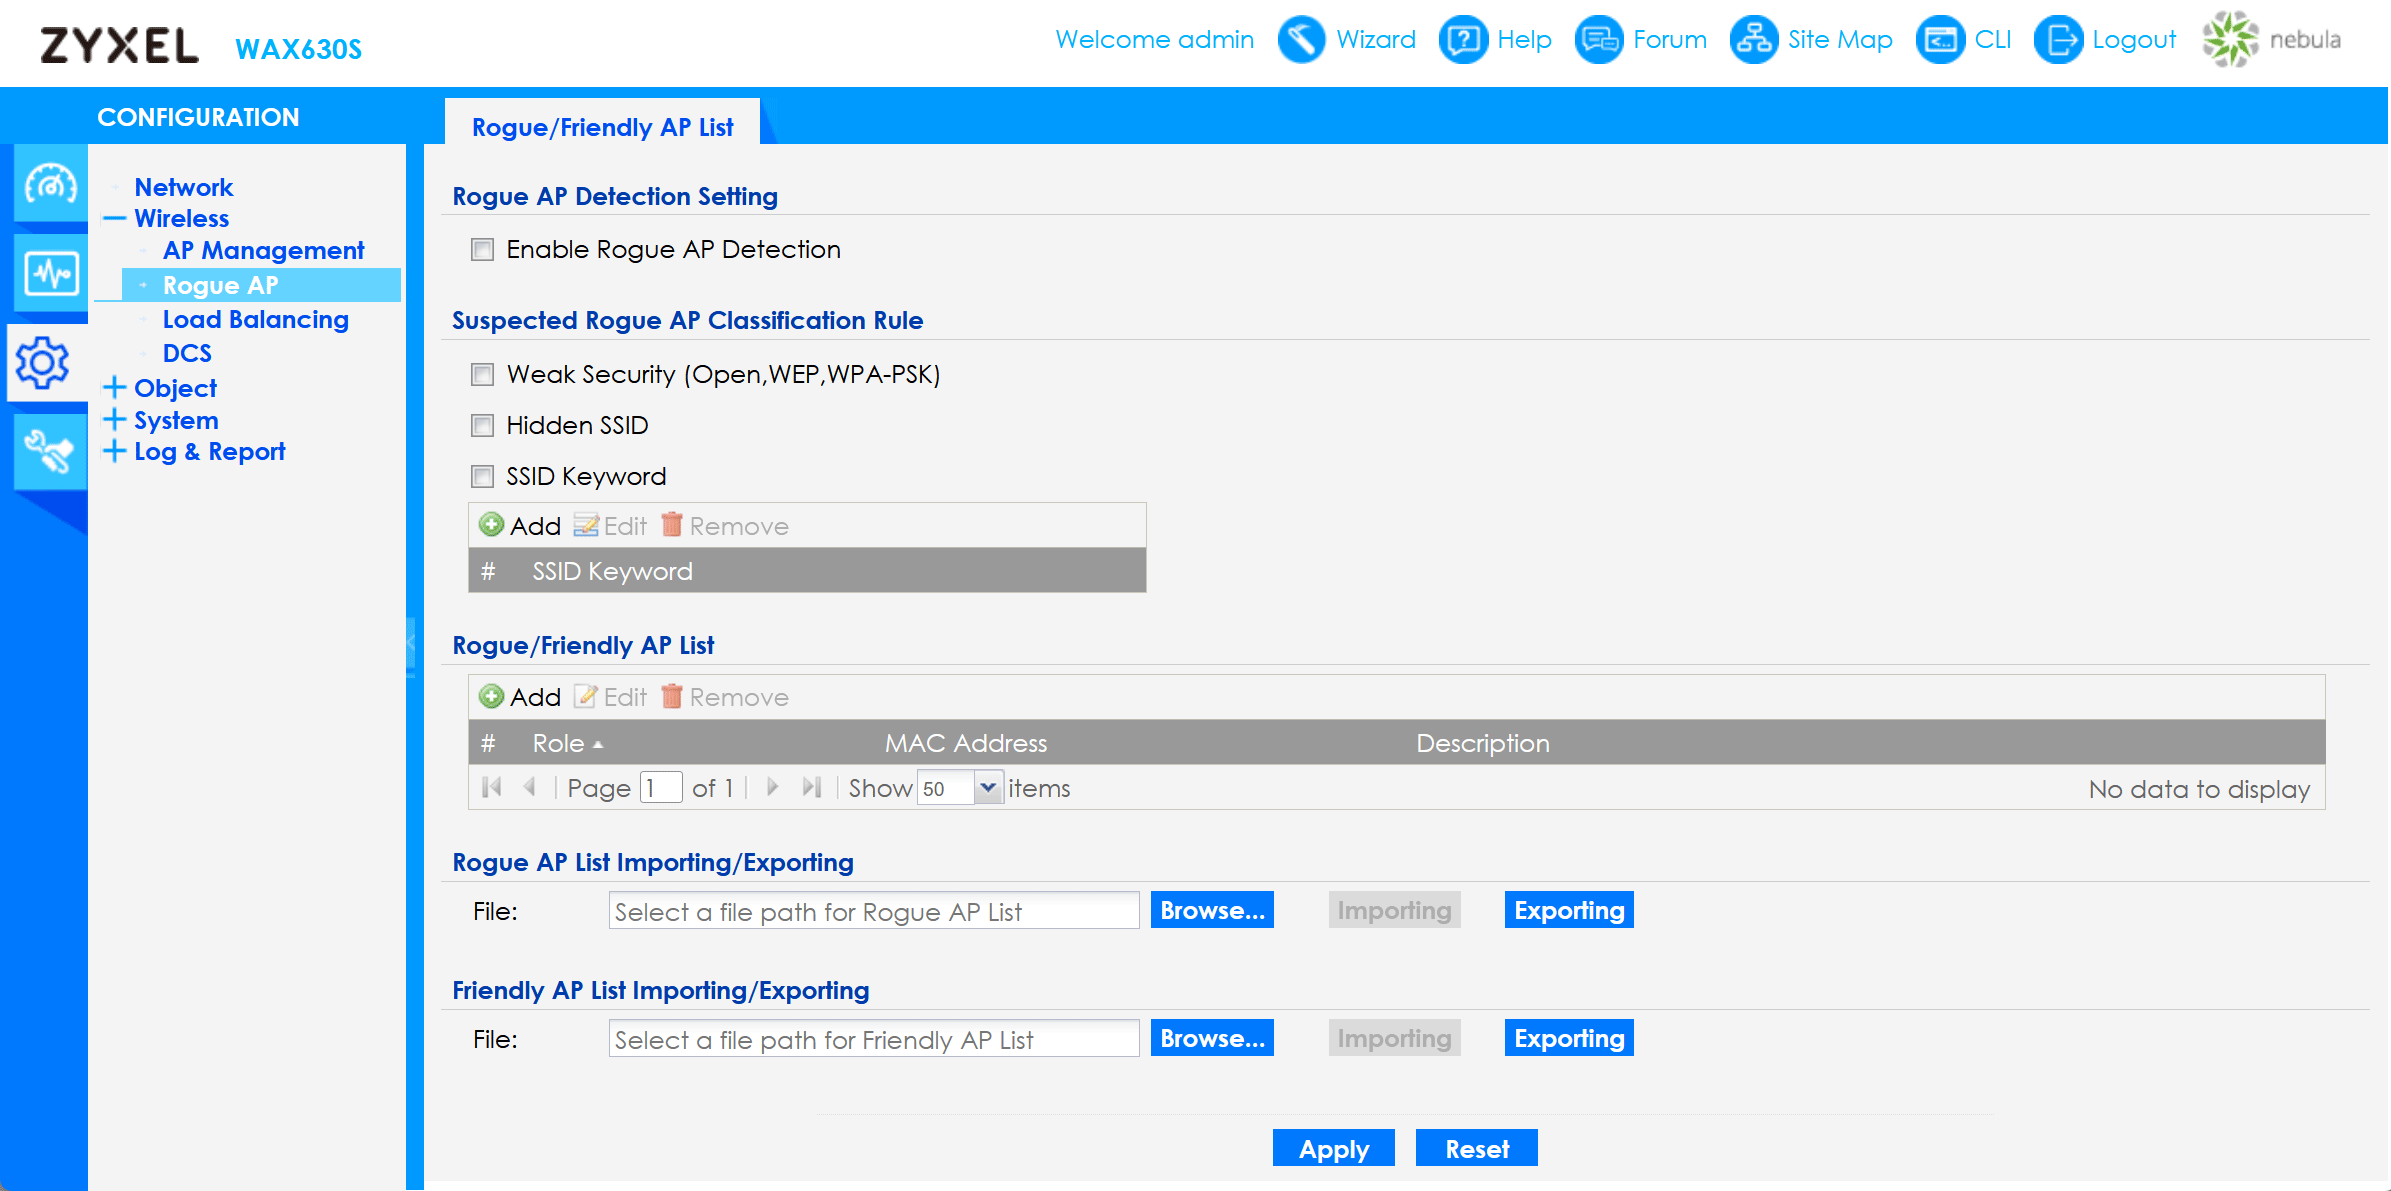Expand the Object menu tree
This screenshot has width=2391, height=1191.
[115, 388]
